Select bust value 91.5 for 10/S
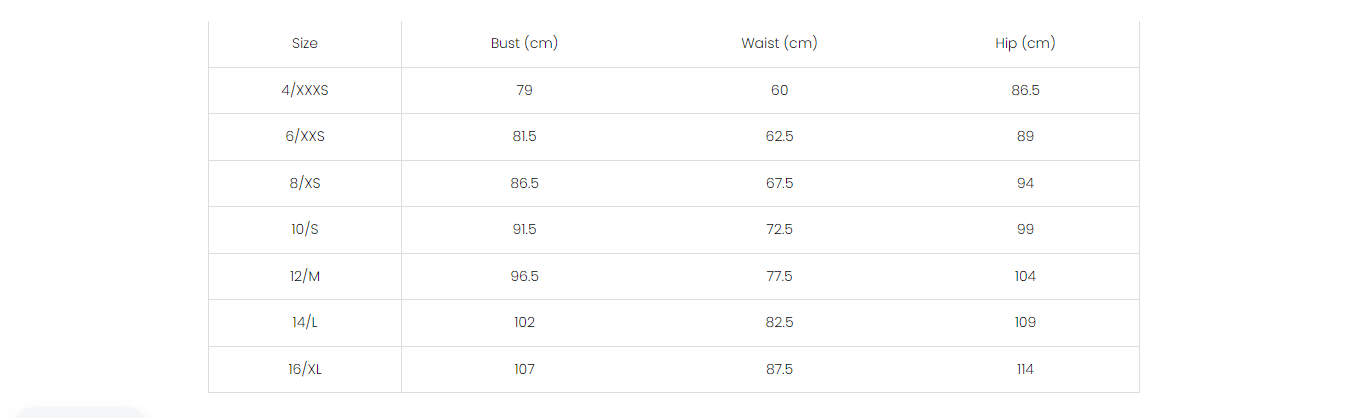This screenshot has width=1346, height=418. point(524,229)
